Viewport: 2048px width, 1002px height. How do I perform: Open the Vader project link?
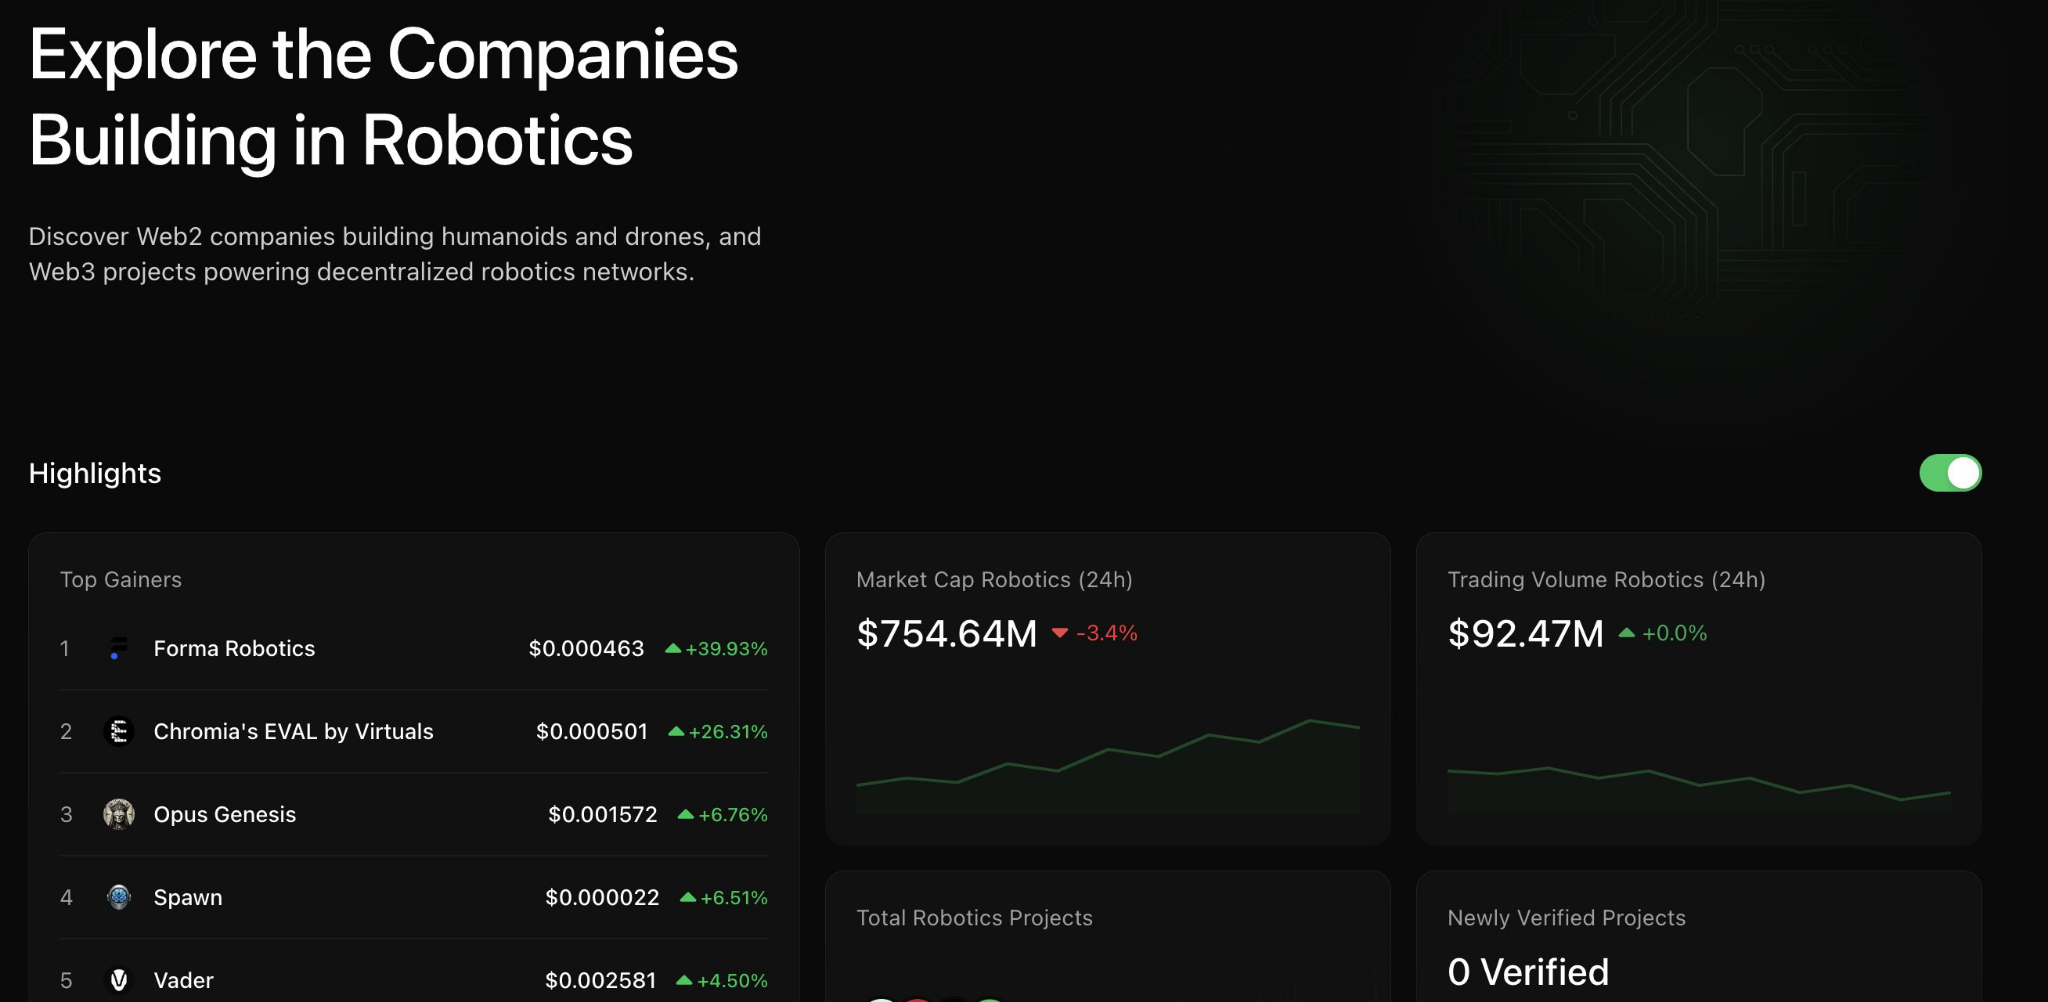(x=184, y=980)
